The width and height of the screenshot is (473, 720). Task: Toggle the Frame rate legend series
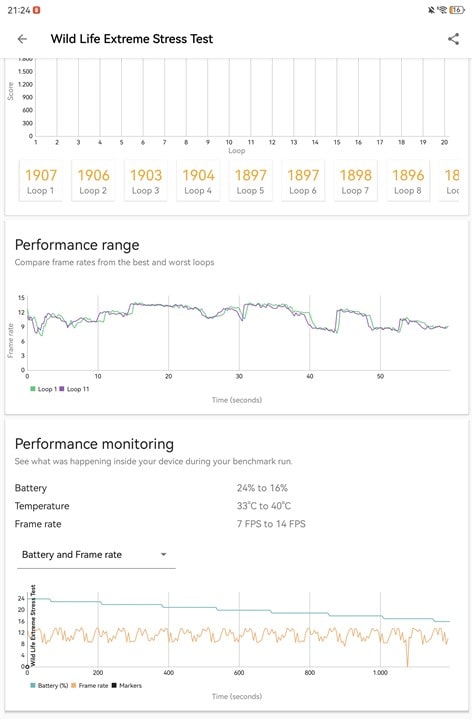90,686
